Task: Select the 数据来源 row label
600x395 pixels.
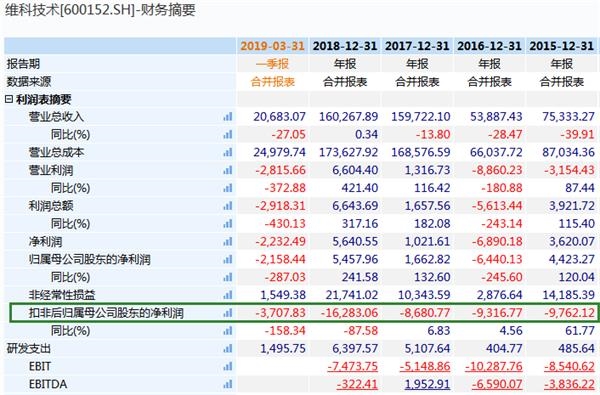Action: [x=29, y=82]
